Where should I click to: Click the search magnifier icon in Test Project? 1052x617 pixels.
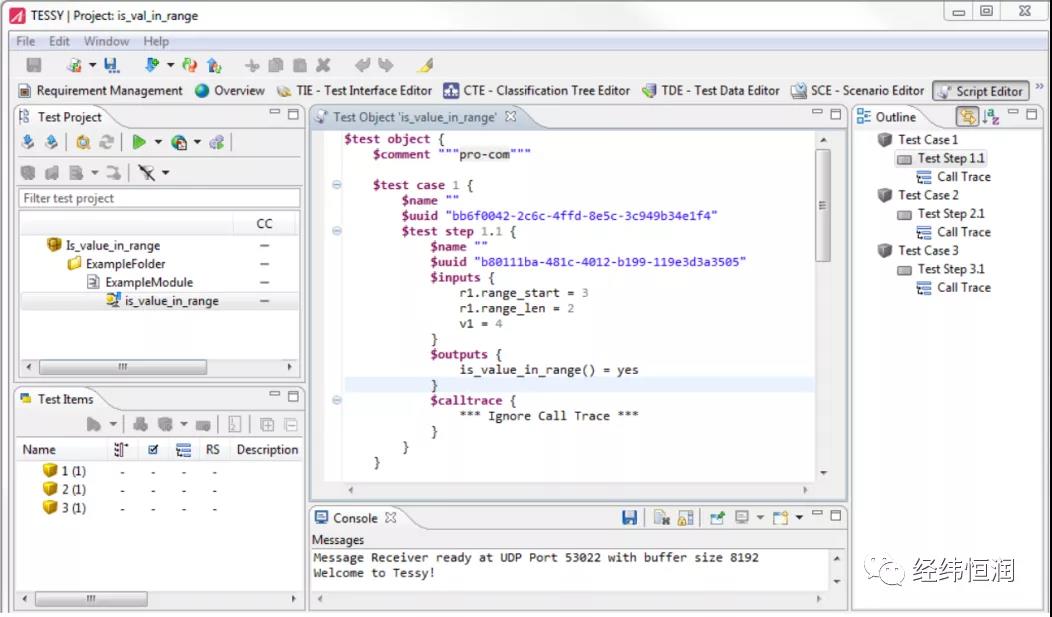pos(83,142)
